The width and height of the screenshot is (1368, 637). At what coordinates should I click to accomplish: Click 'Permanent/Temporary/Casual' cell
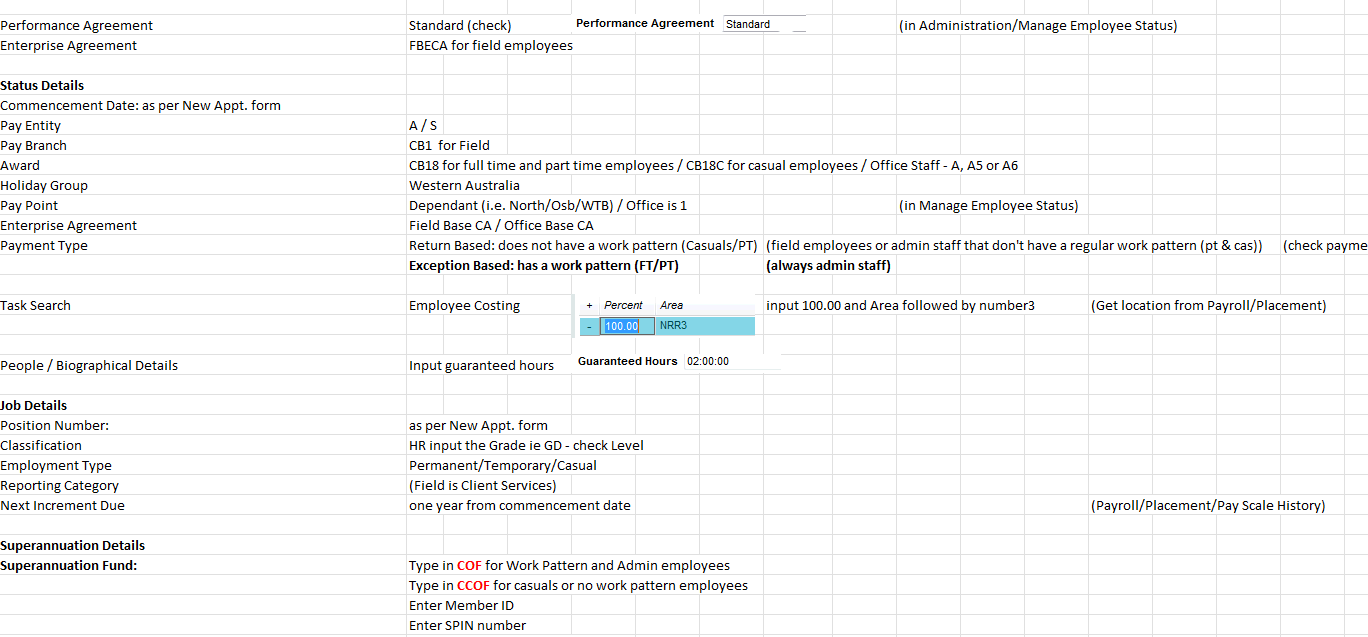tap(503, 465)
